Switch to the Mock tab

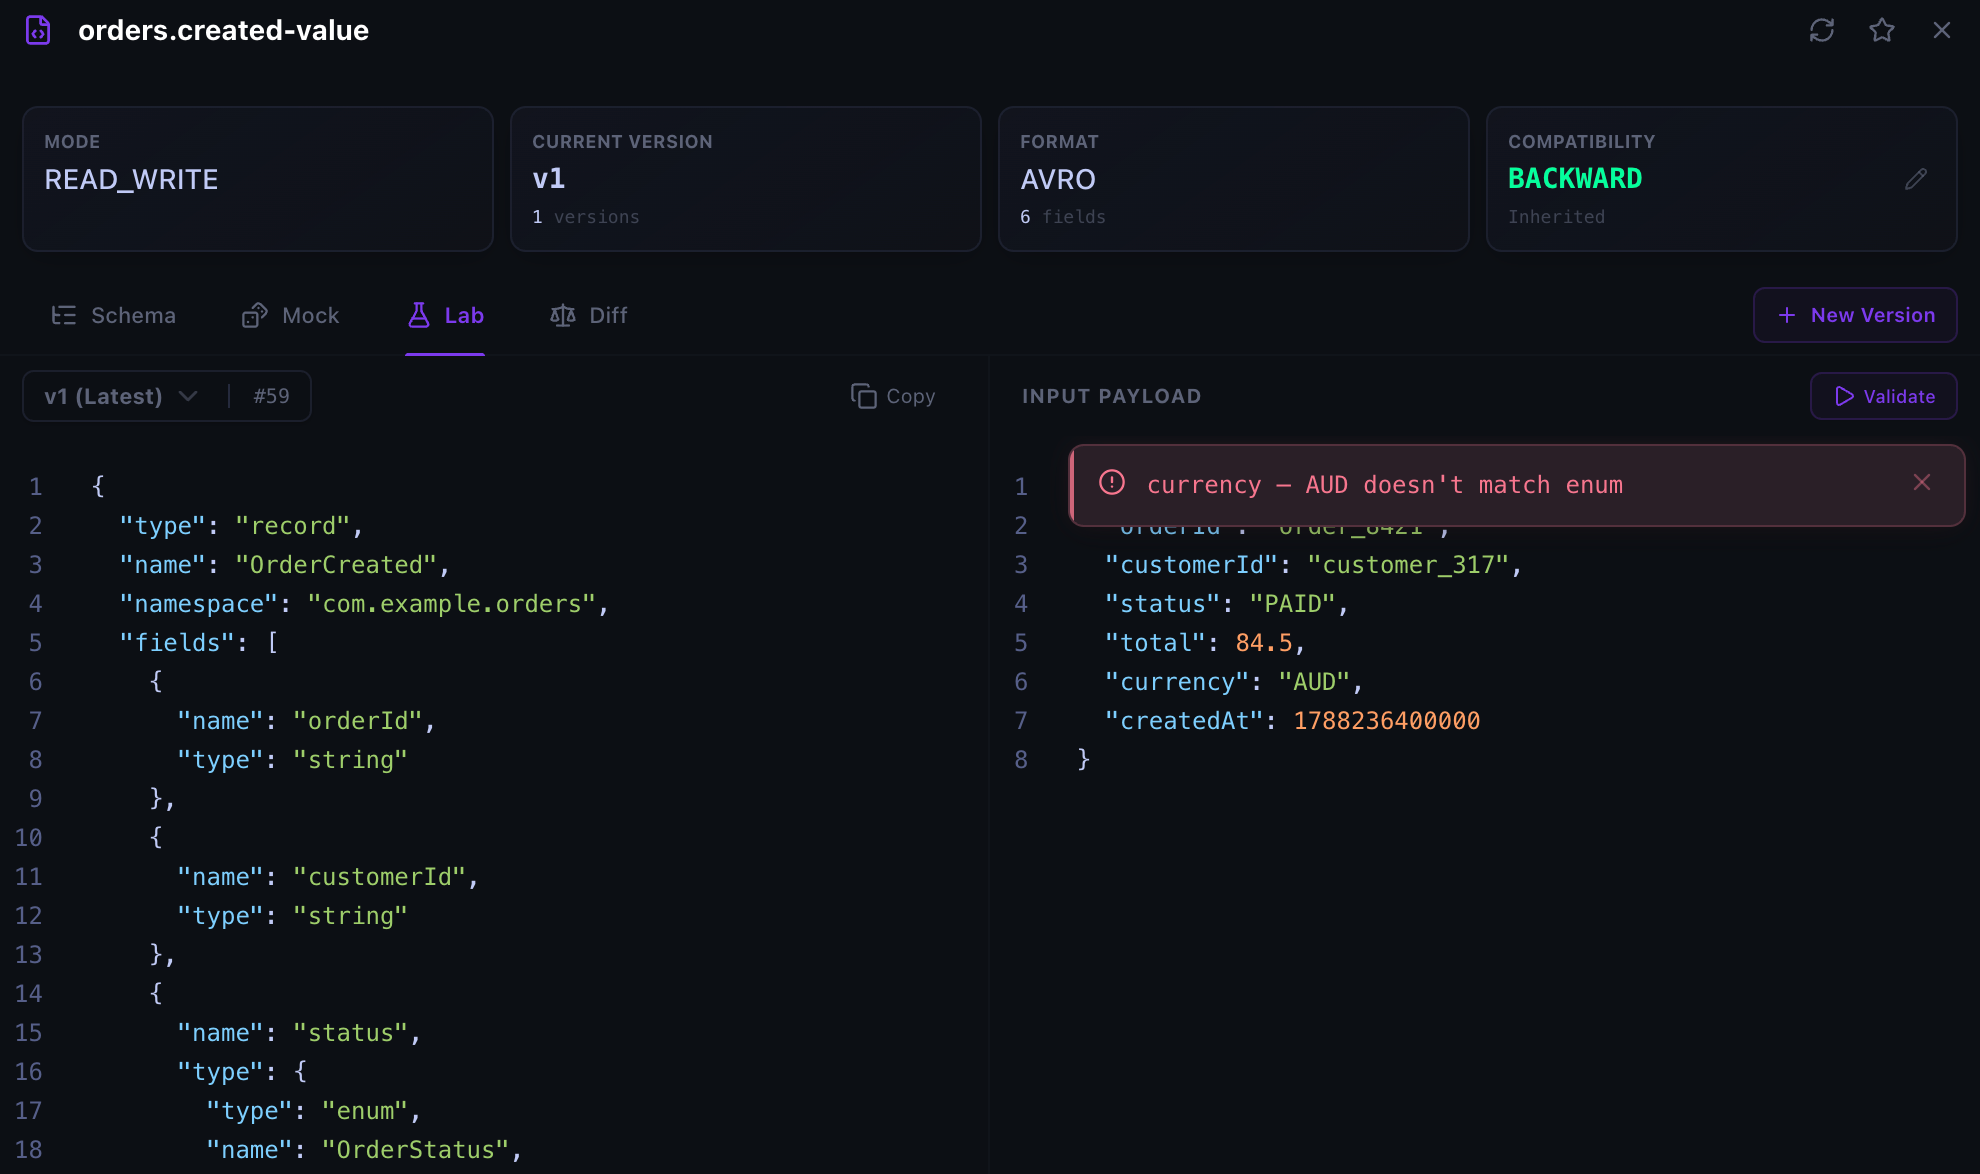click(x=290, y=315)
